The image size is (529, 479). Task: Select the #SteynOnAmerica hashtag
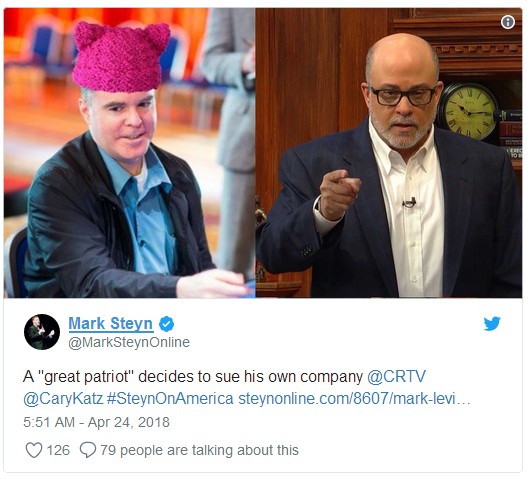170,399
